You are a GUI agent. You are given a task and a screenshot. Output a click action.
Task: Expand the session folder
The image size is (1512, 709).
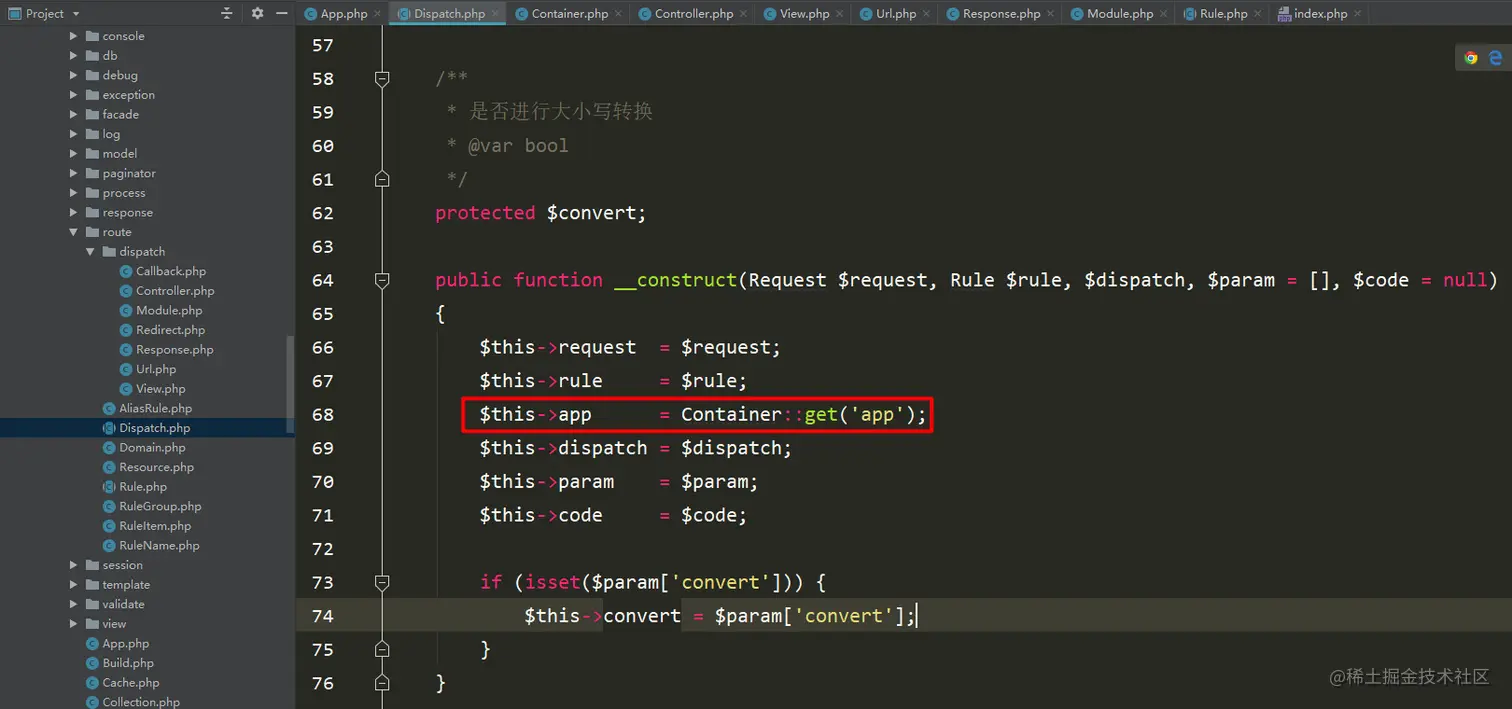click(74, 565)
